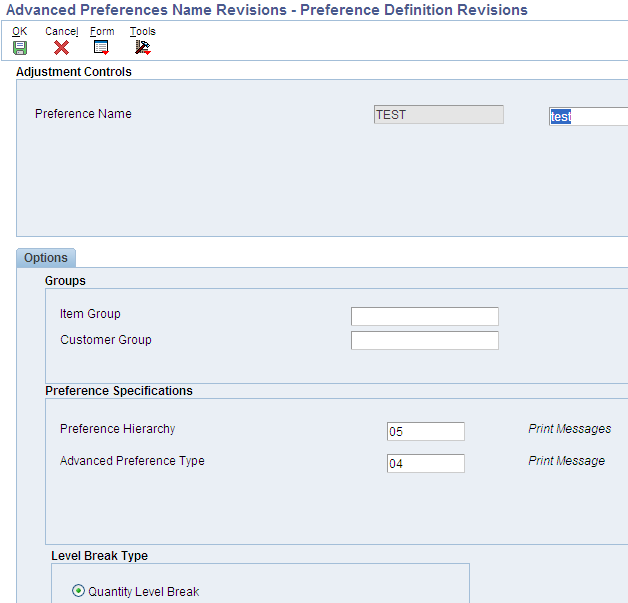Viewport: 628px width, 603px height.
Task: Open the Form menu label
Action: (102, 31)
